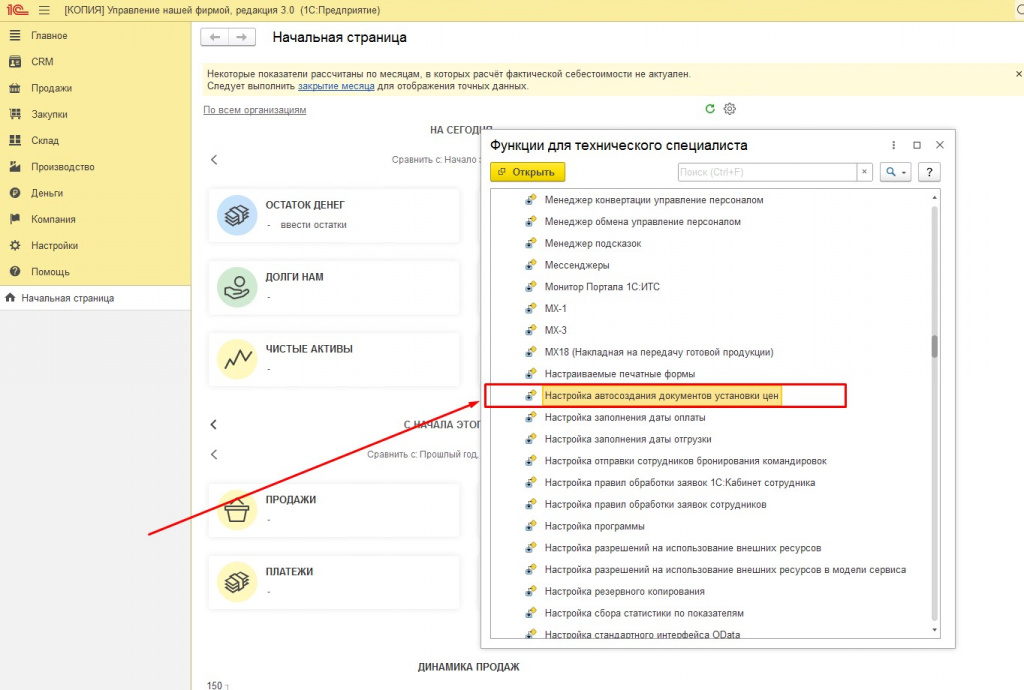
Task: Select the МХ-3 item
Action: [x=556, y=330]
